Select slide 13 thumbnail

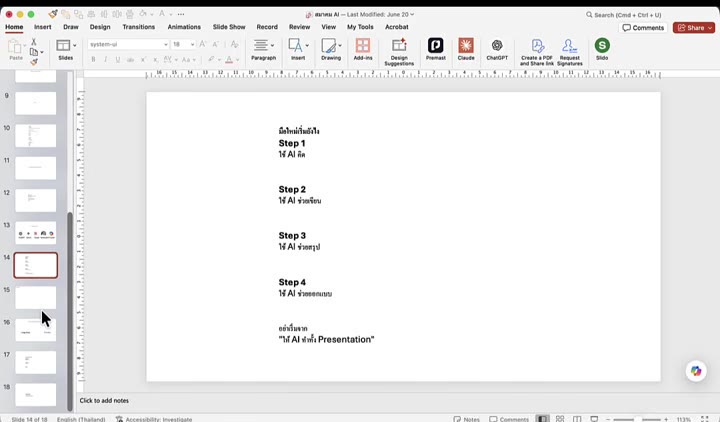[35, 233]
